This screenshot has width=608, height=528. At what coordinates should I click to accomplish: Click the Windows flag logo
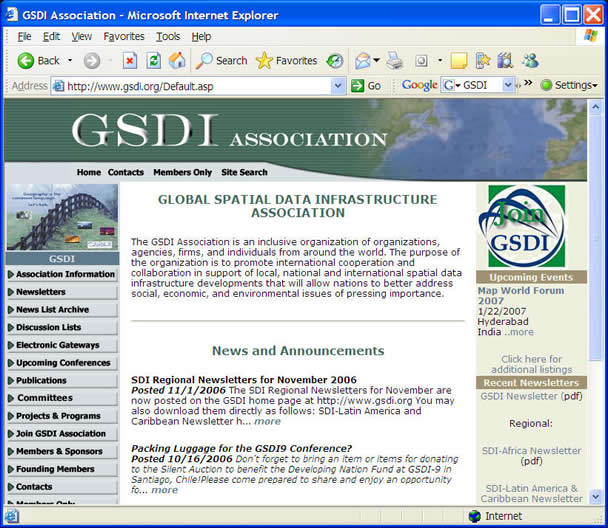pyautogui.click(x=591, y=36)
